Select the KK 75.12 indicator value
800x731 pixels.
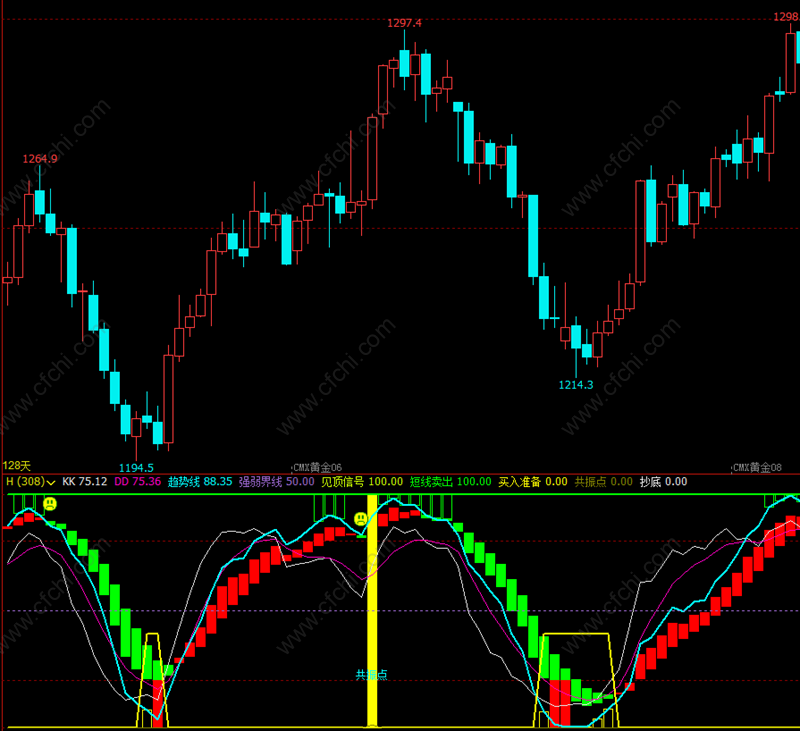click(85, 482)
